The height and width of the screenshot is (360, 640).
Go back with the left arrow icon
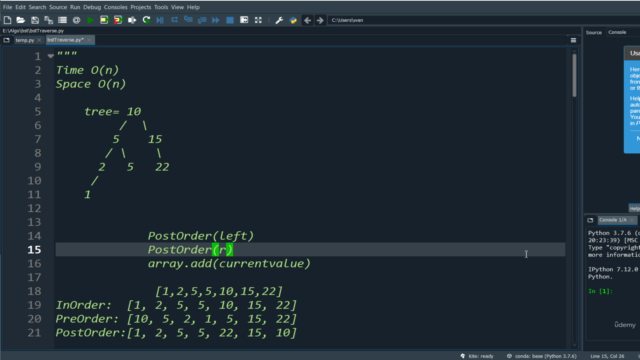click(307, 20)
